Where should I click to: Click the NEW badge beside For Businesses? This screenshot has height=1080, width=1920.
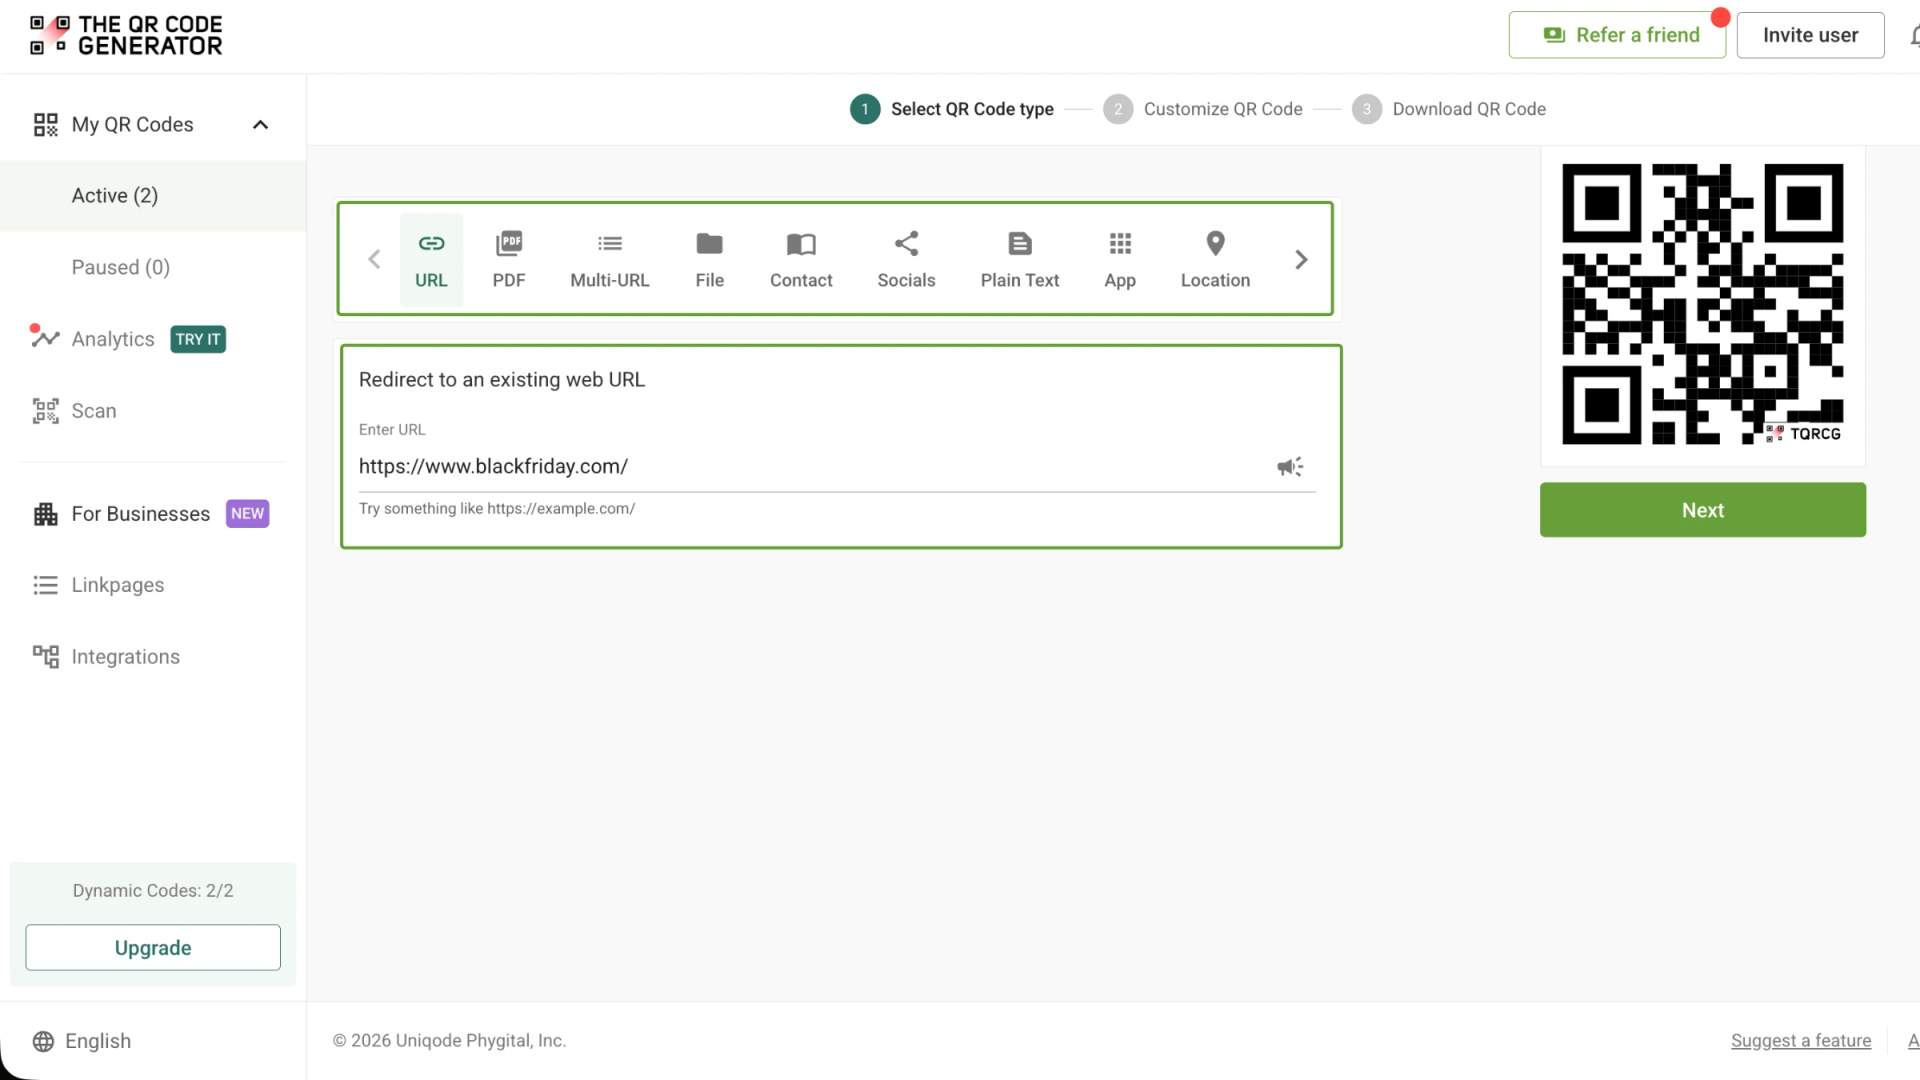tap(247, 514)
